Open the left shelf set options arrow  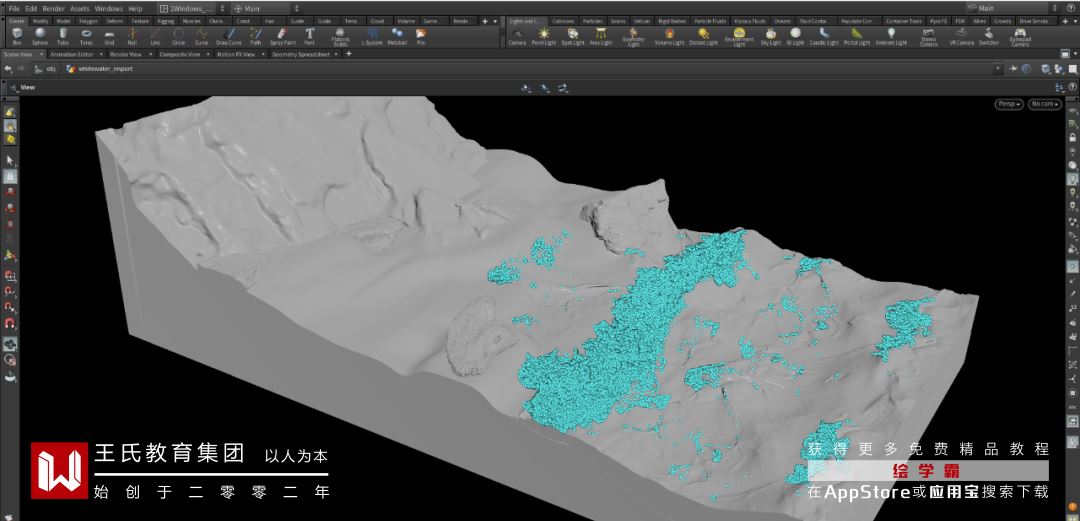coord(495,21)
